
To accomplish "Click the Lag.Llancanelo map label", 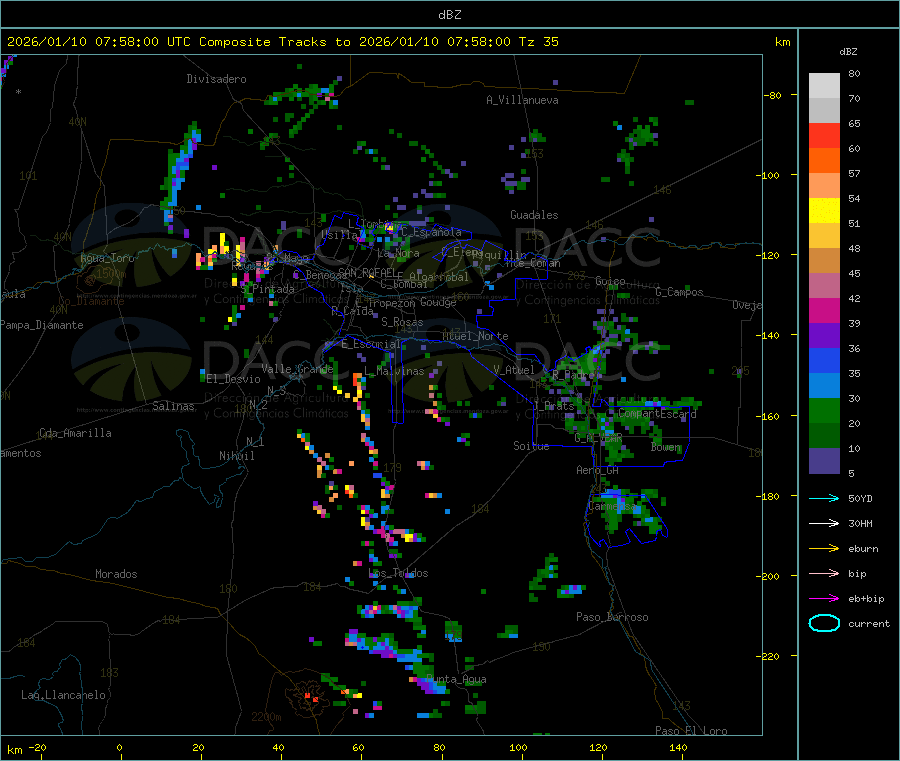I will (x=63, y=695).
